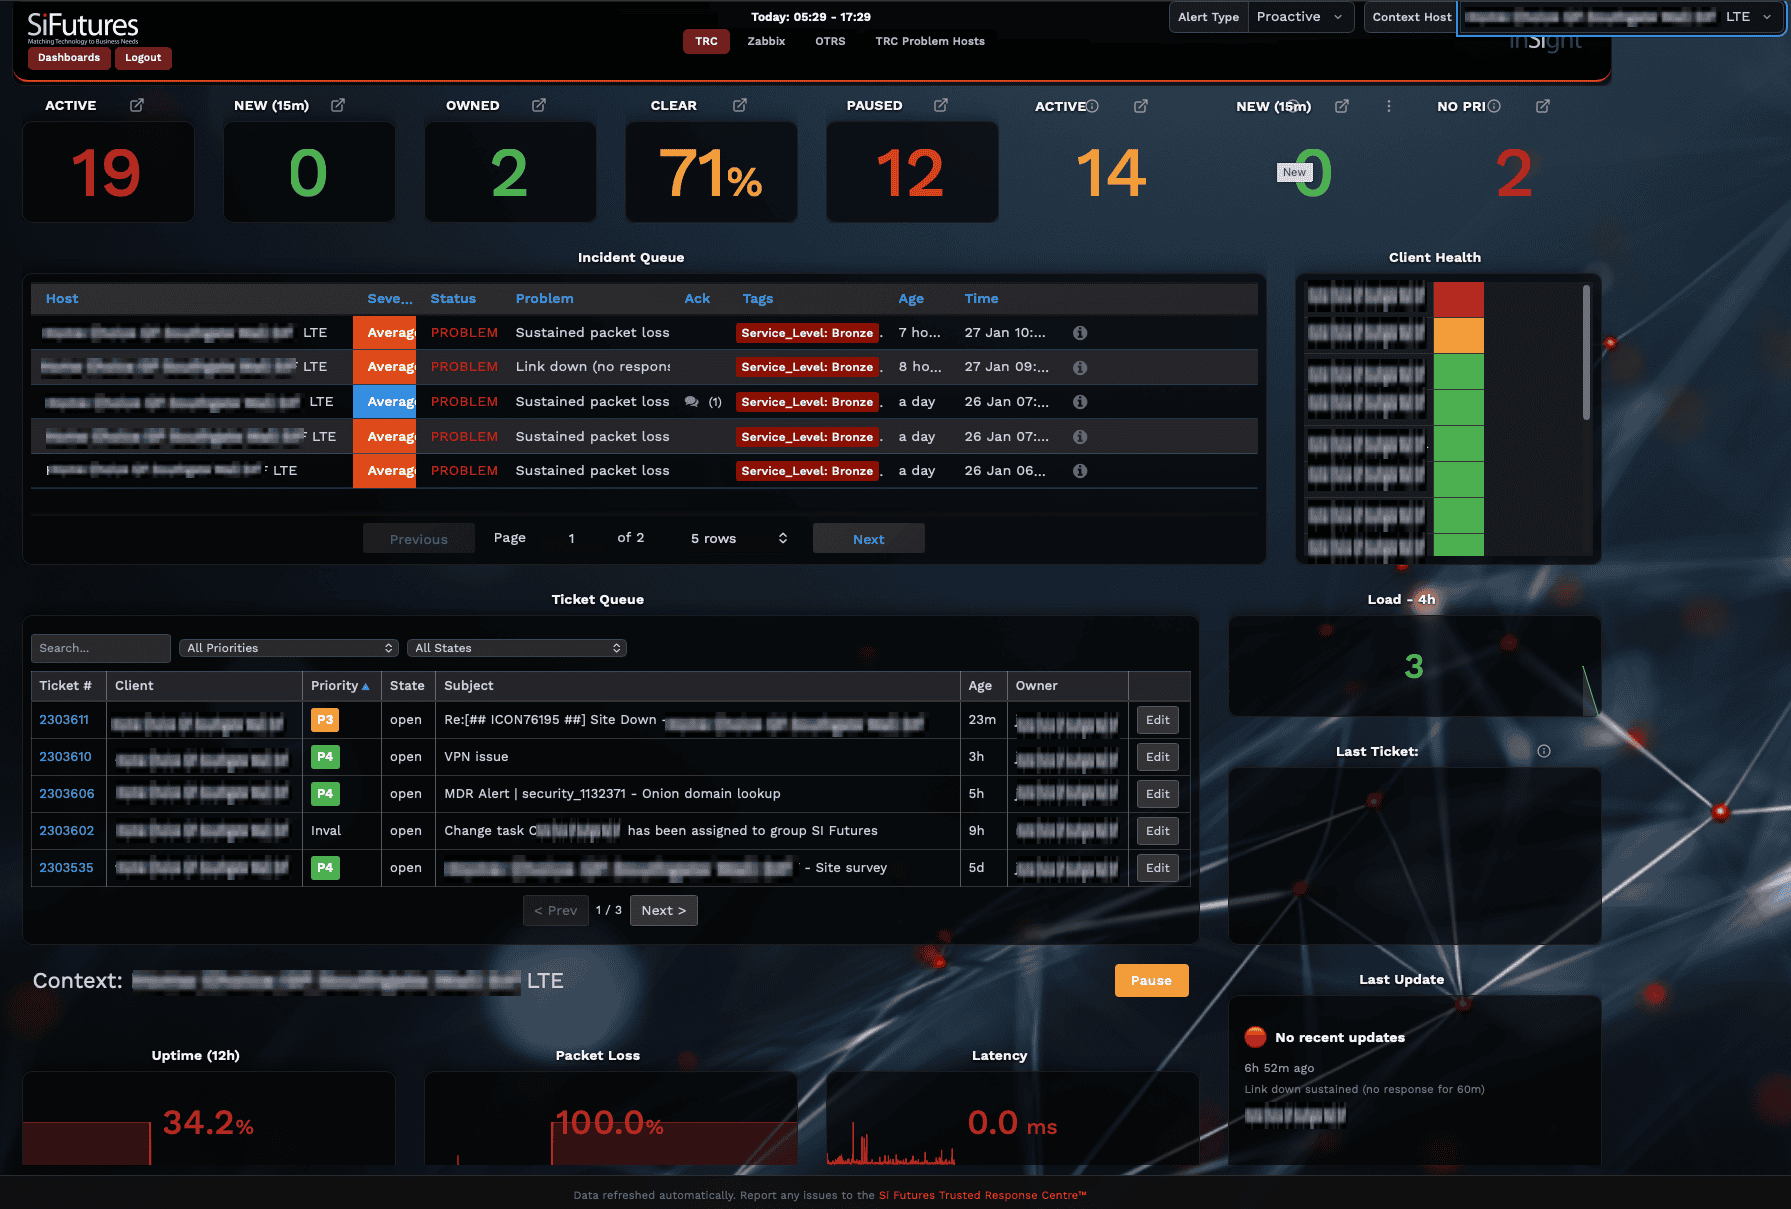This screenshot has width=1791, height=1209.
Task: Go to Next page of ticket queue
Action: tap(664, 910)
